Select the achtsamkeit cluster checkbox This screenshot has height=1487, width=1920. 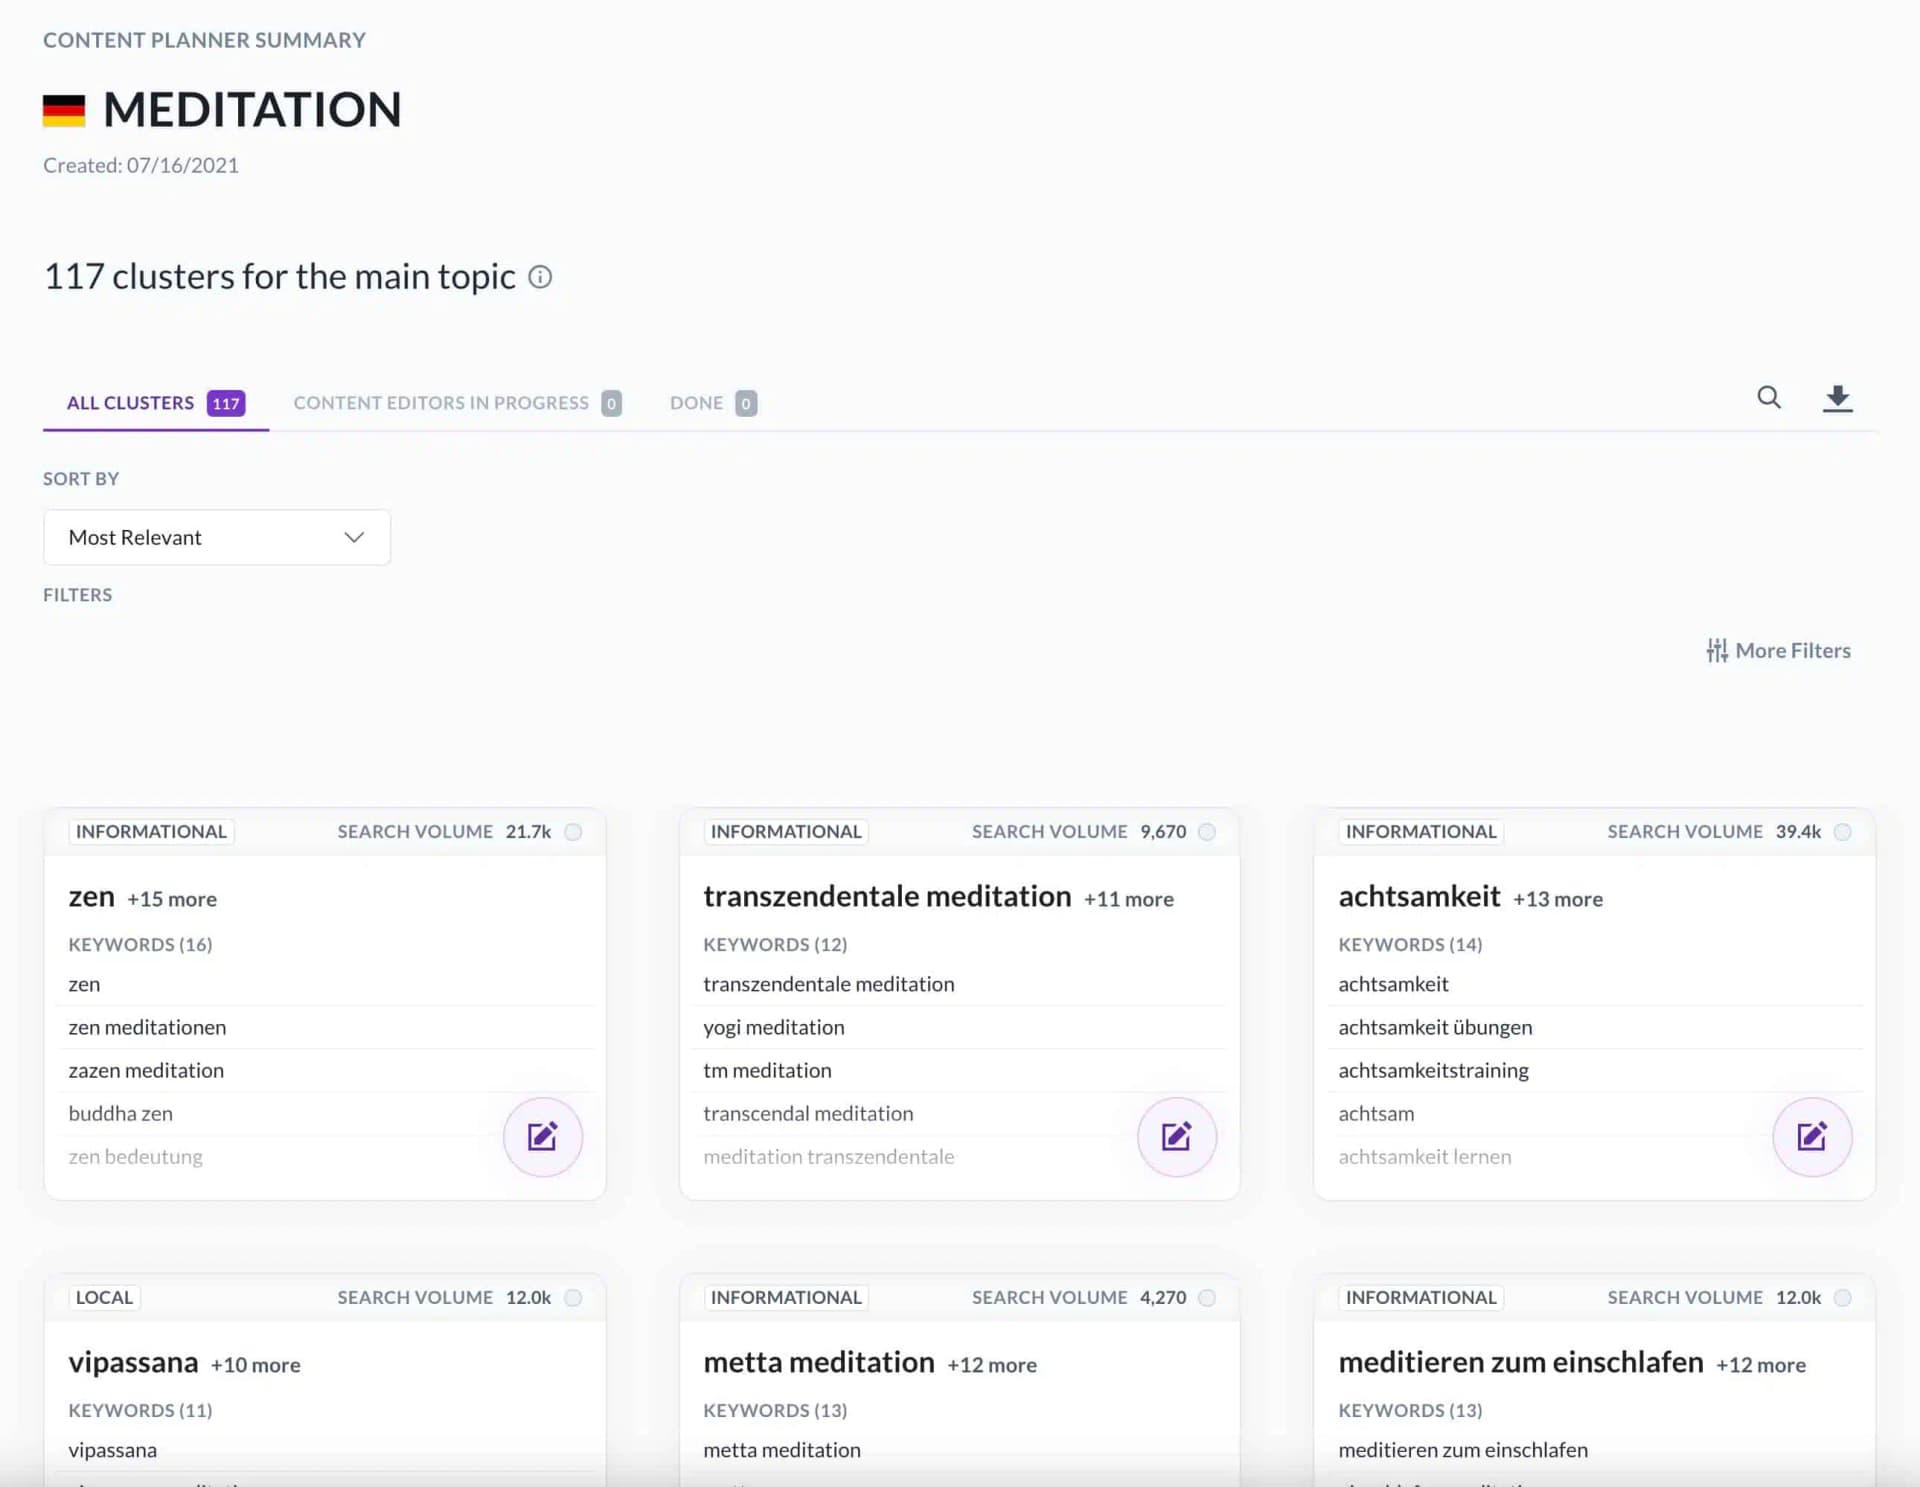tap(1843, 831)
